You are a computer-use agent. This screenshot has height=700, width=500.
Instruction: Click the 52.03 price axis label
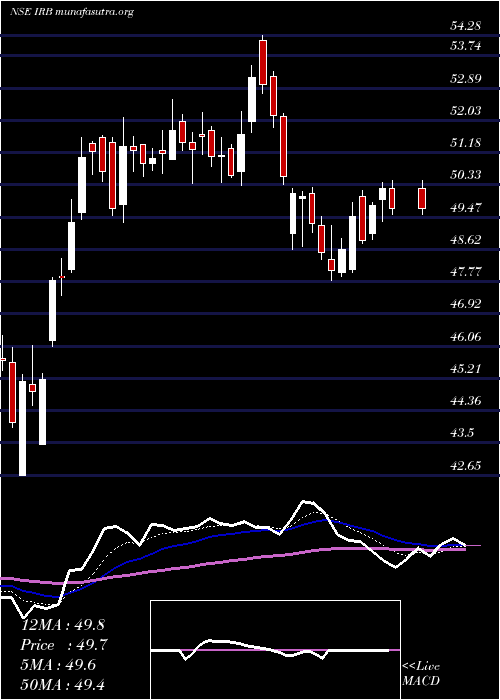click(465, 111)
